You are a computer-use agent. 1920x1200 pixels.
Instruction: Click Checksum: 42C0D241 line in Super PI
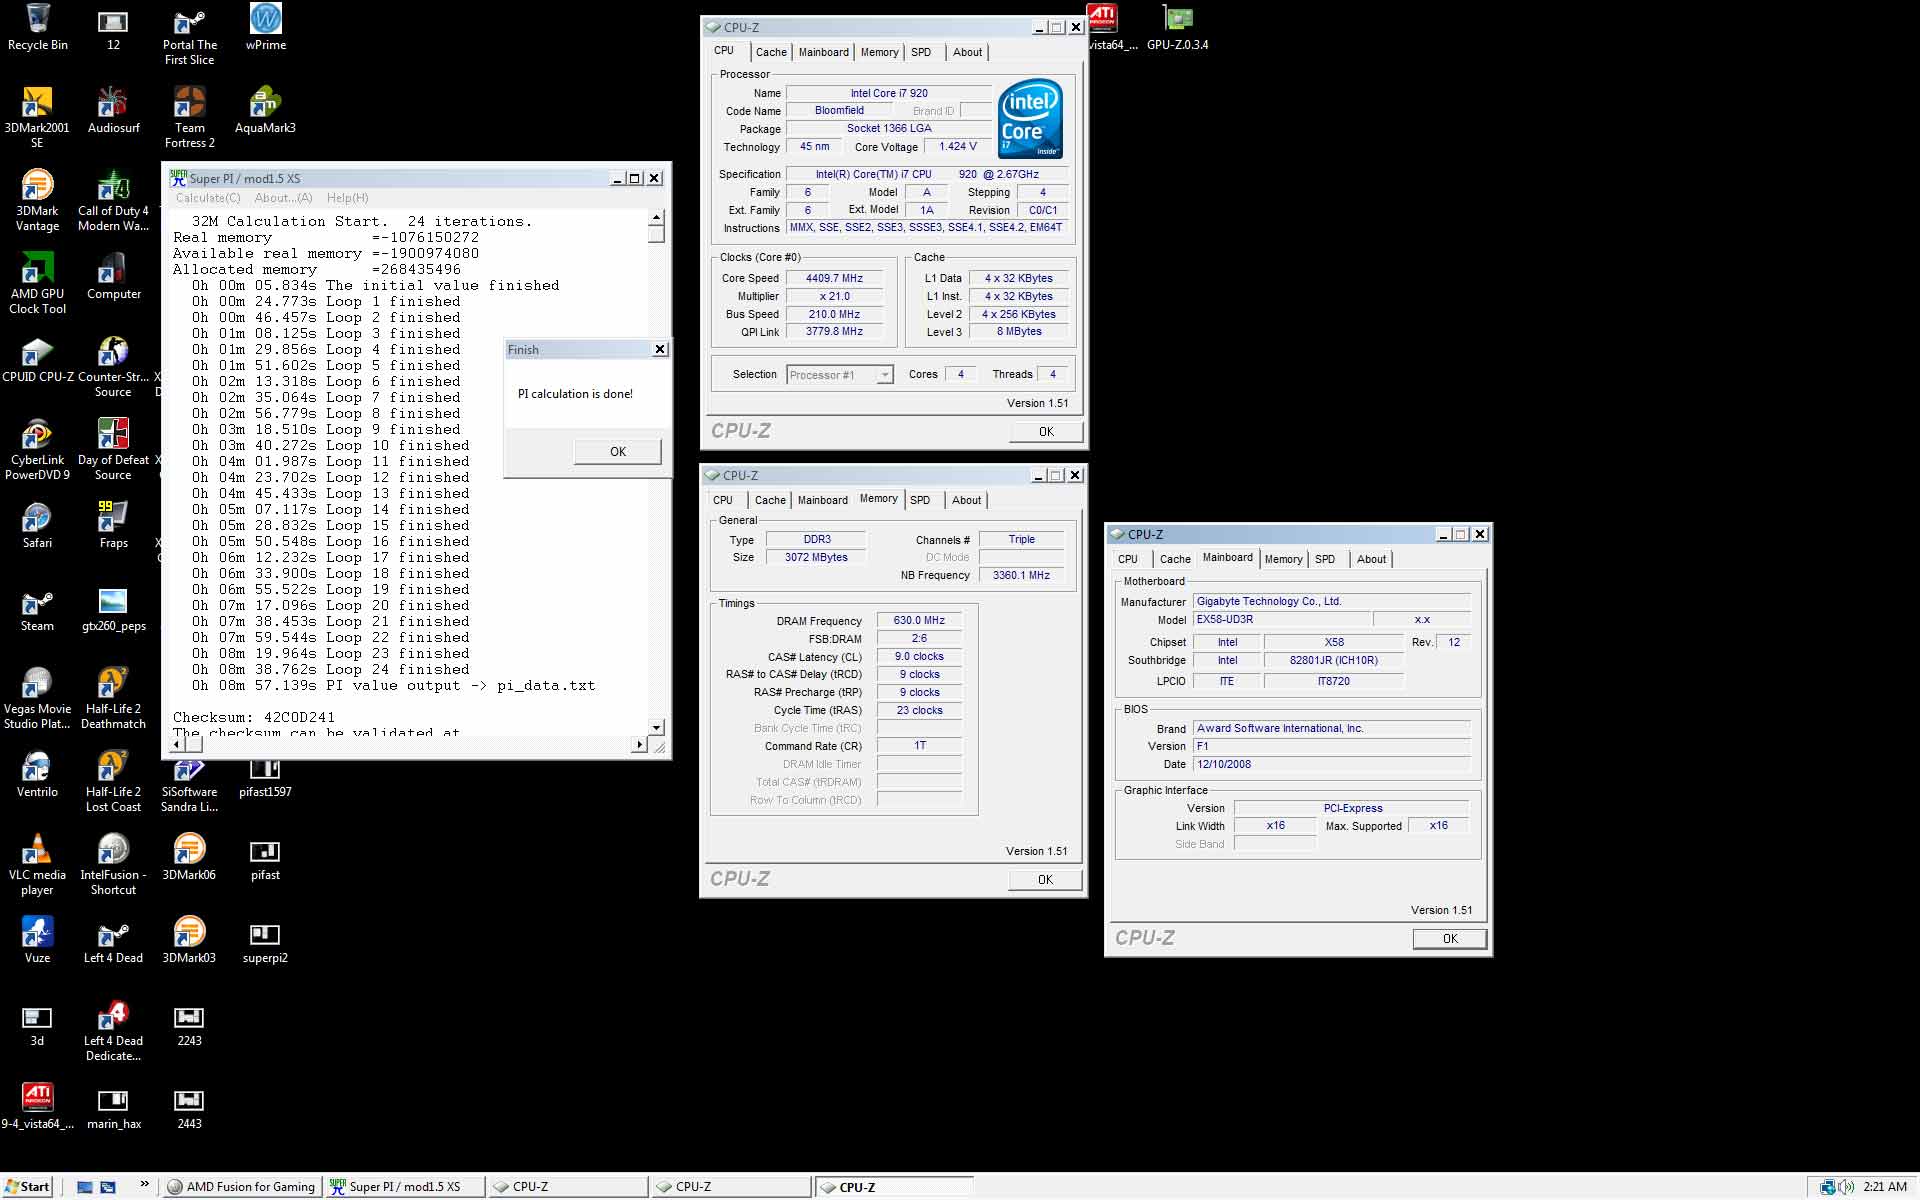(x=254, y=718)
